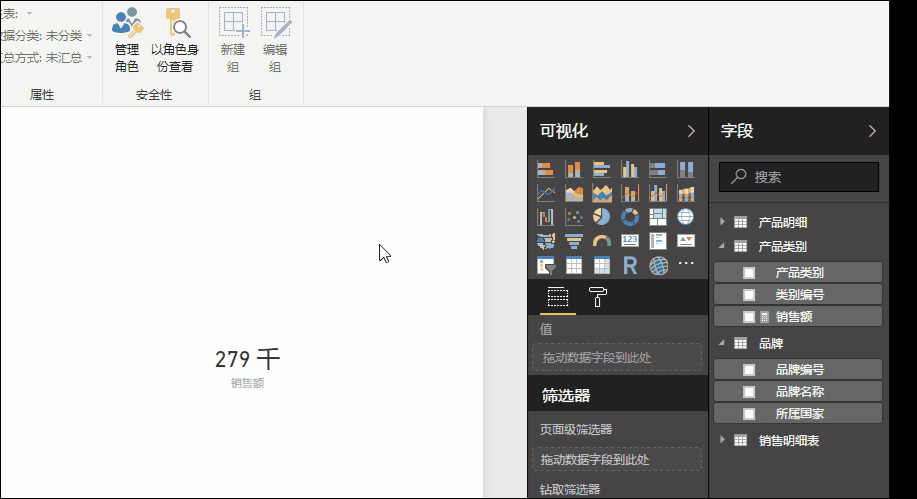Click the 页面级筛选器 field drop area
The height and width of the screenshot is (499, 917).
(x=617, y=460)
